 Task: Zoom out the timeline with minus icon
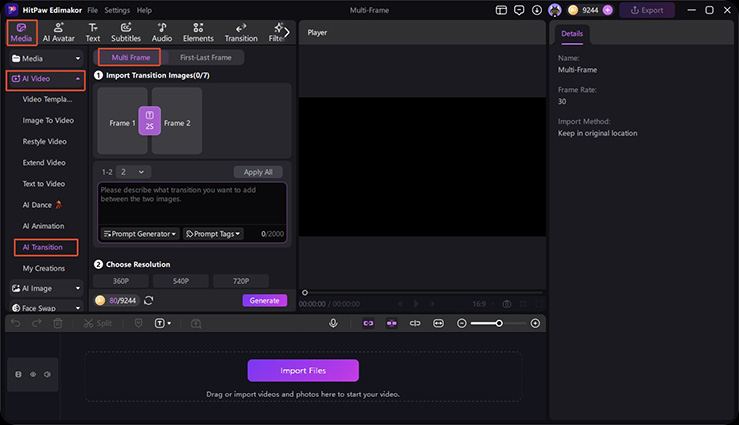pyautogui.click(x=462, y=323)
